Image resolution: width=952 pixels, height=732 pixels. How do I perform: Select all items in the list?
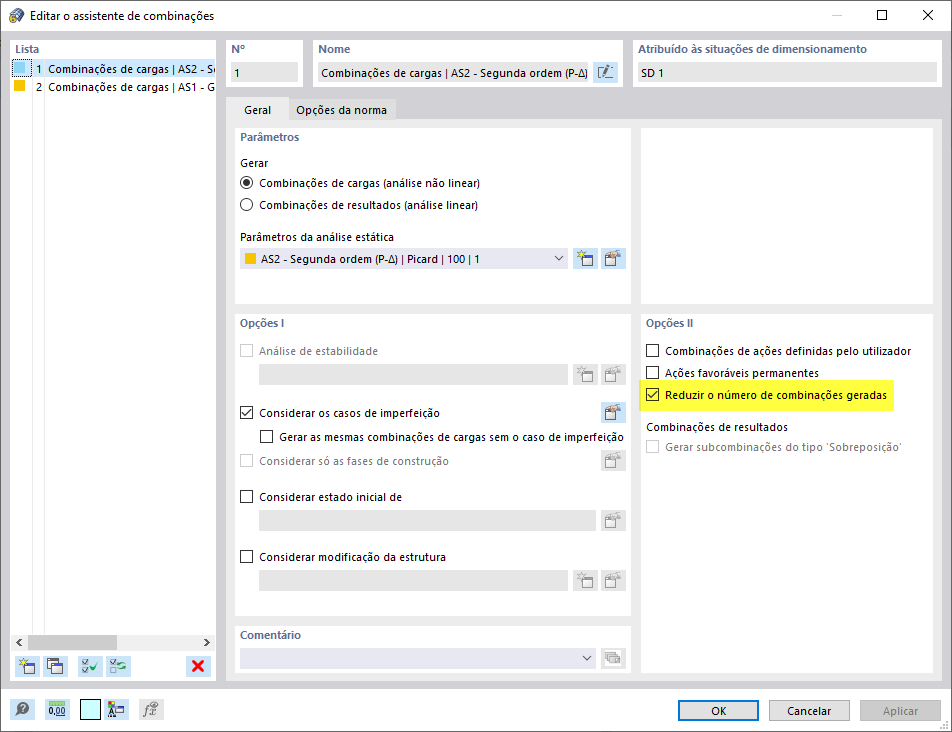[89, 666]
